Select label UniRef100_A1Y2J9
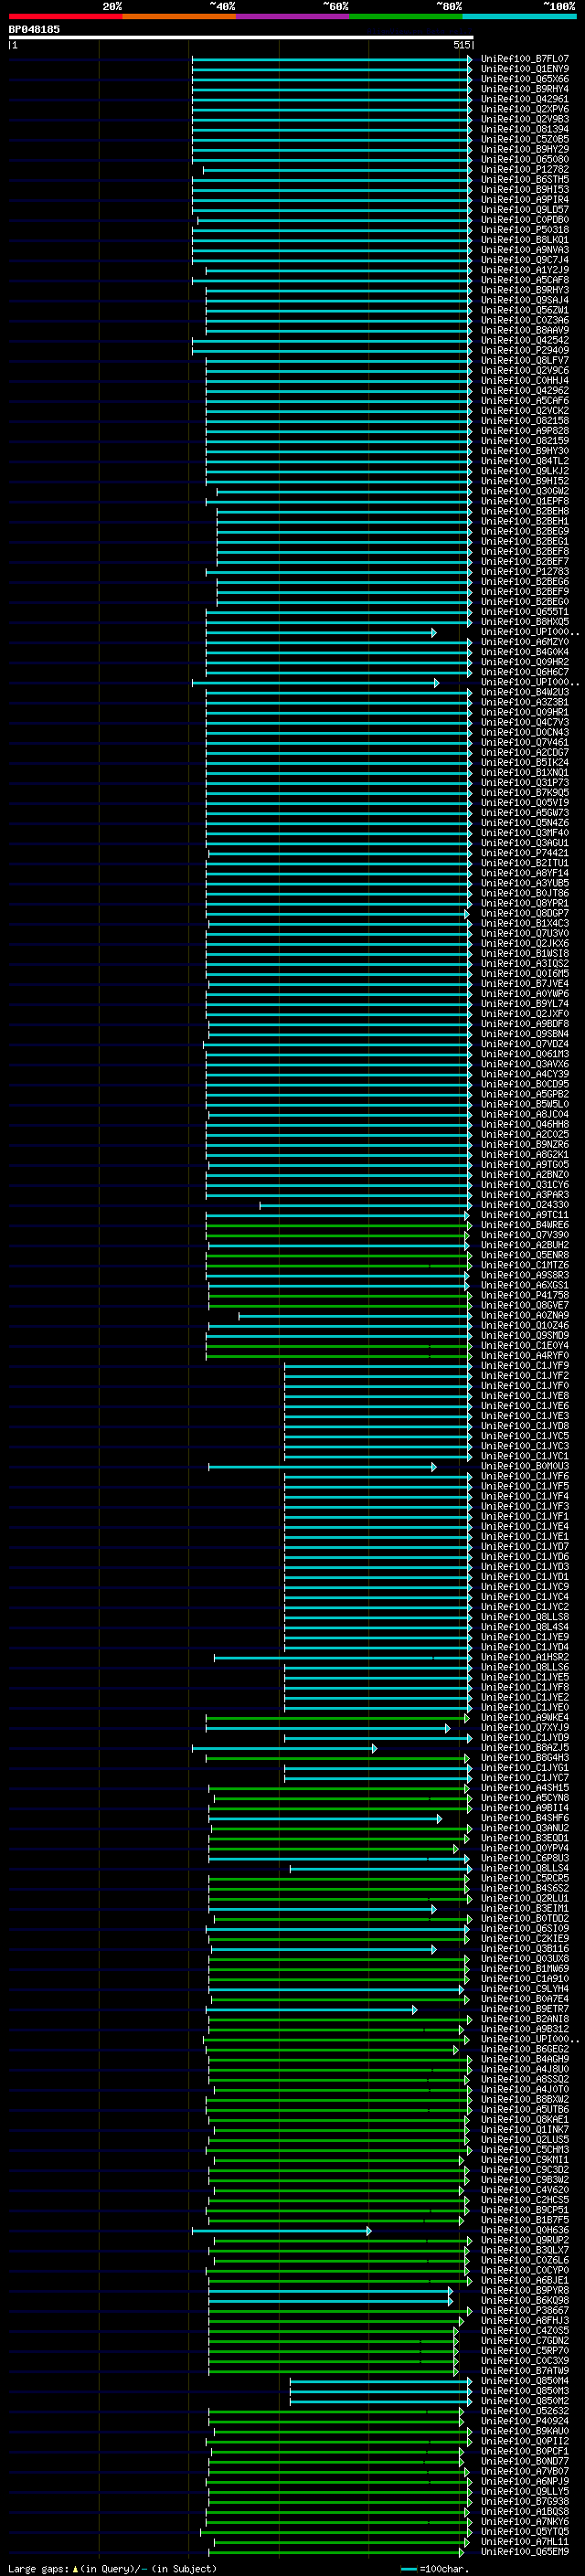The image size is (585, 2576). (x=525, y=270)
